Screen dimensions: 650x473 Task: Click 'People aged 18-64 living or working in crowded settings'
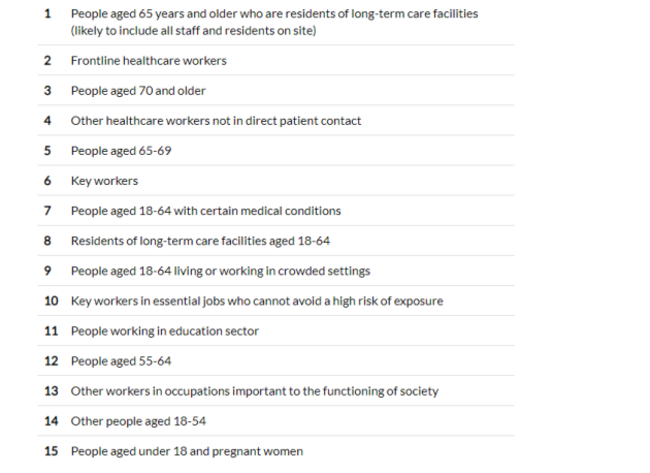[220, 271]
